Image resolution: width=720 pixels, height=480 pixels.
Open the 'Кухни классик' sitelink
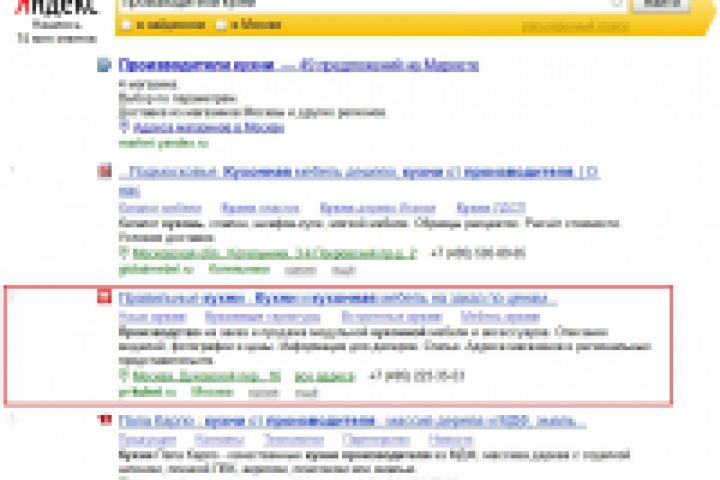(260, 208)
